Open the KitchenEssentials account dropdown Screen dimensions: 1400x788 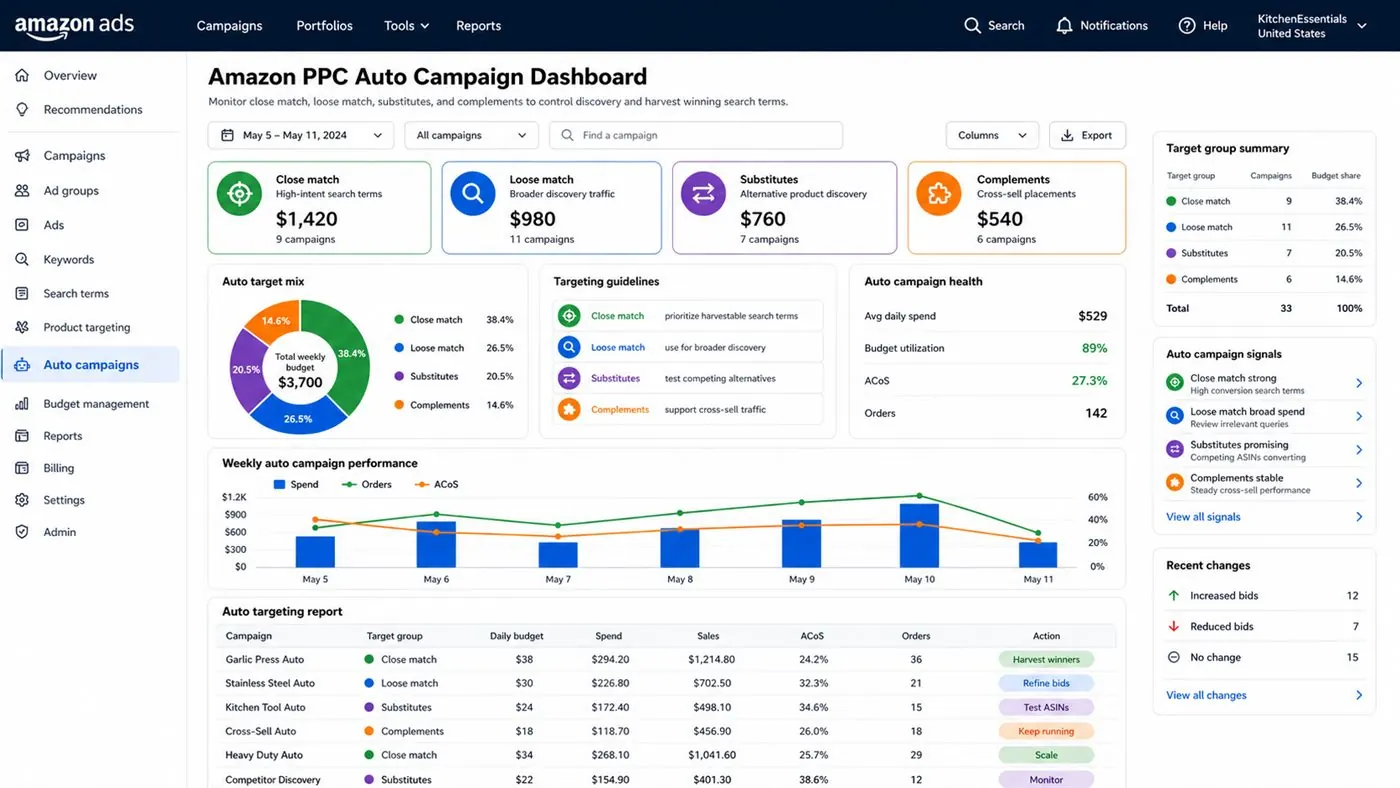pyautogui.click(x=1311, y=26)
